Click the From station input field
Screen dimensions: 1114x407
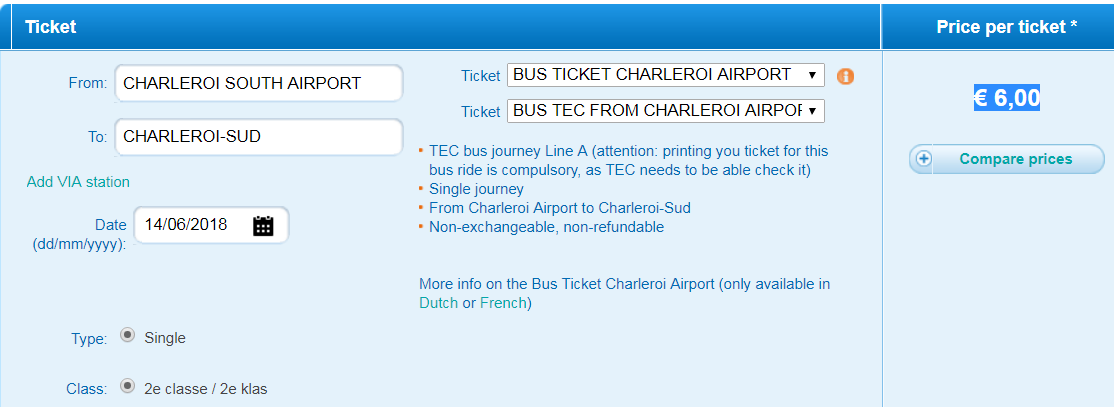coord(259,83)
